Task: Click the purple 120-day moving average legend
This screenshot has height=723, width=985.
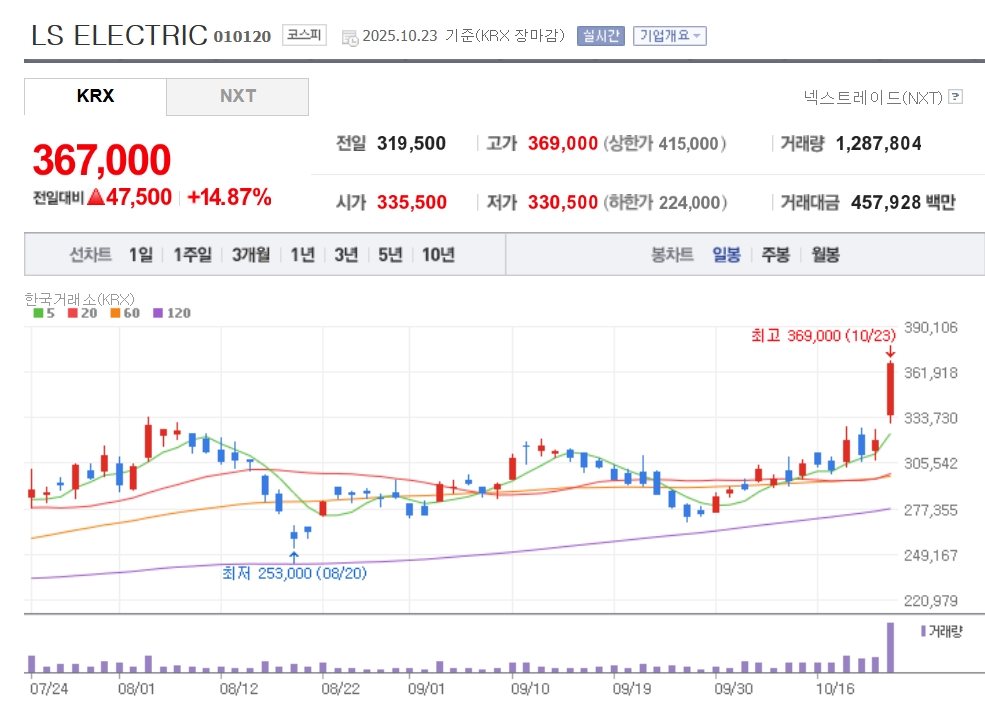Action: click(171, 313)
